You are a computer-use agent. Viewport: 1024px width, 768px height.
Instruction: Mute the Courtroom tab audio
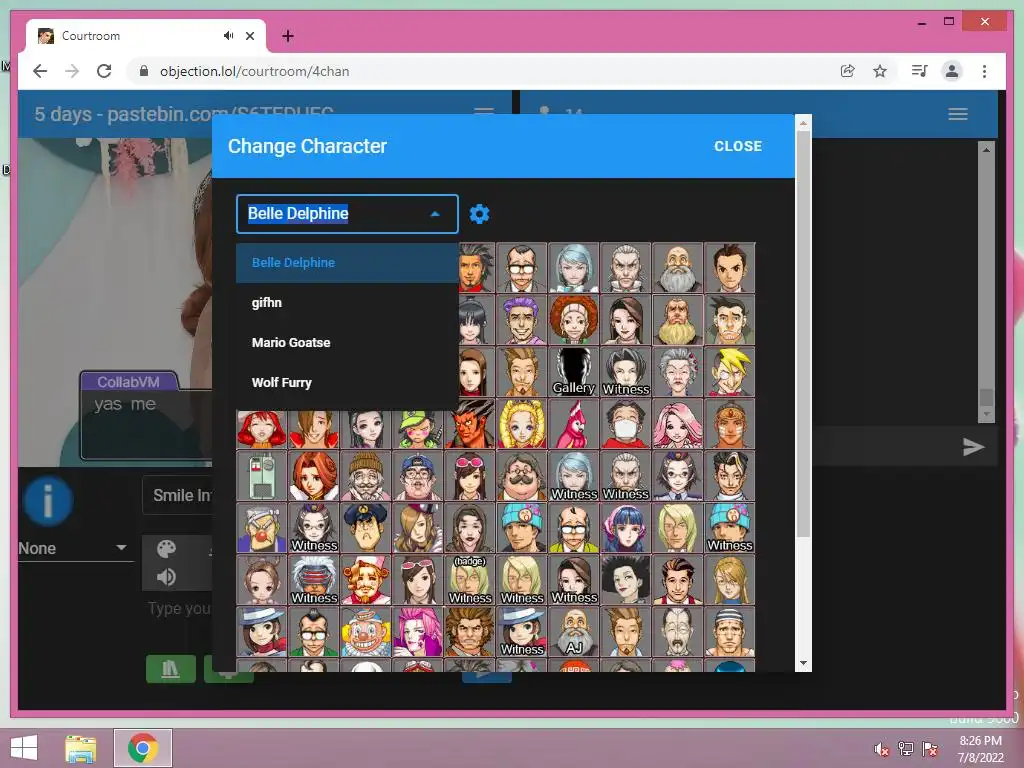click(x=228, y=35)
